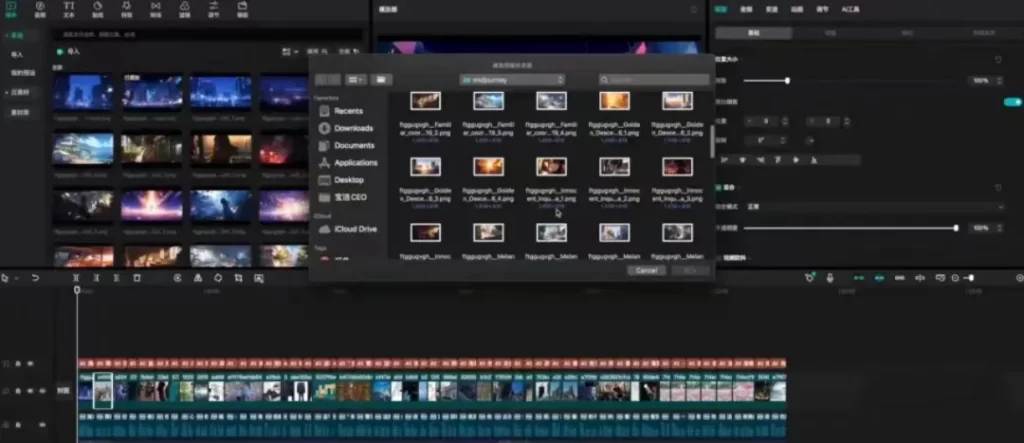Click the split clip tool in the timeline toolbar

76,278
